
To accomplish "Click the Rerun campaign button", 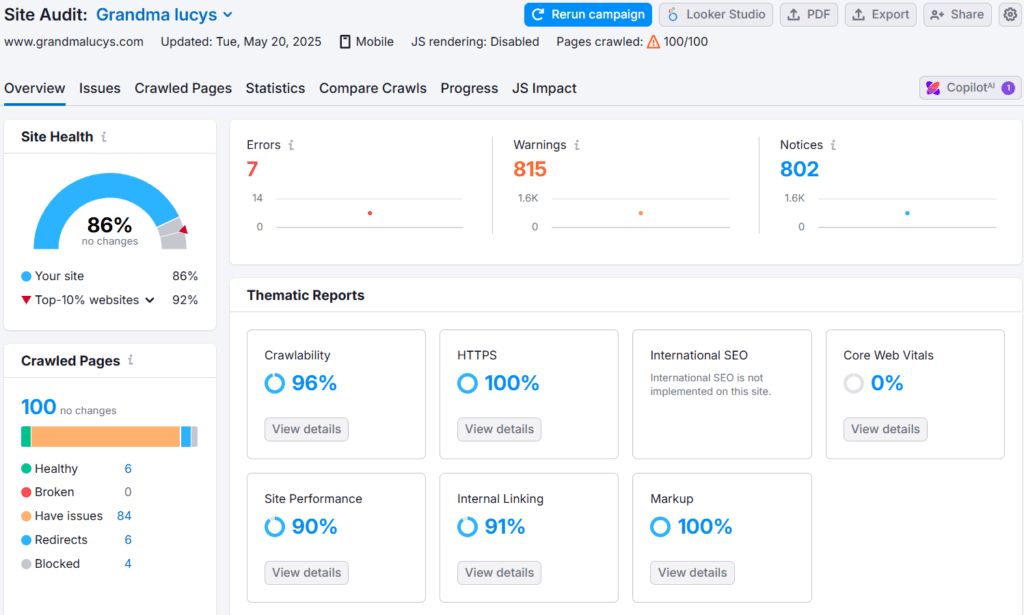I will (x=588, y=14).
